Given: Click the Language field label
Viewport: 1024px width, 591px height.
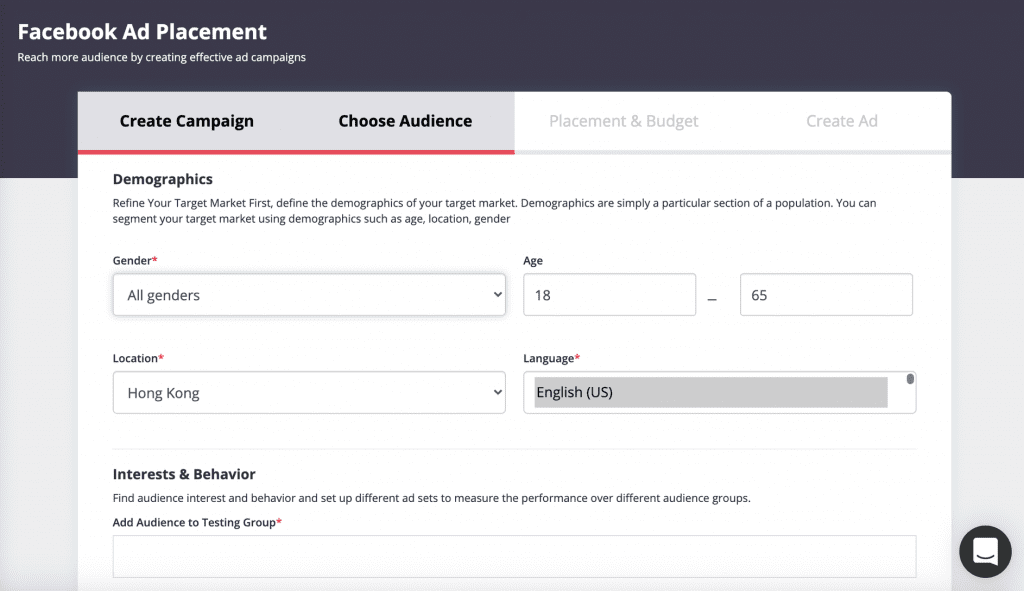Looking at the screenshot, I should (x=552, y=359).
